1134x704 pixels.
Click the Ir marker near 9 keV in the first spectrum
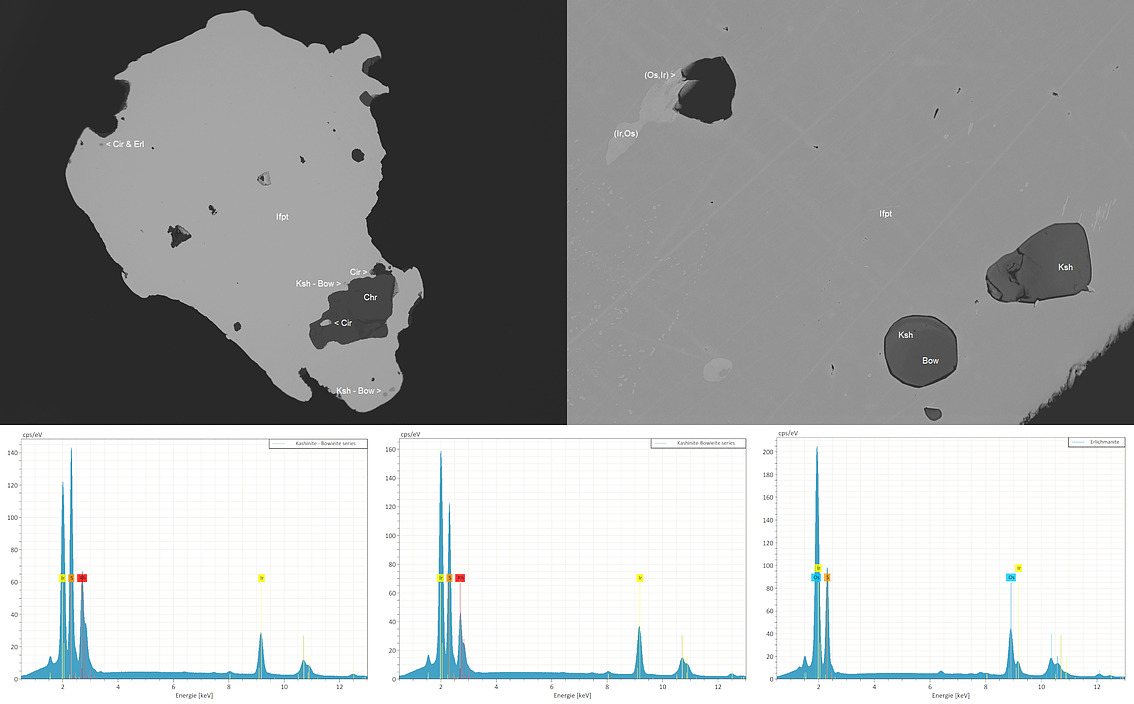(261, 578)
